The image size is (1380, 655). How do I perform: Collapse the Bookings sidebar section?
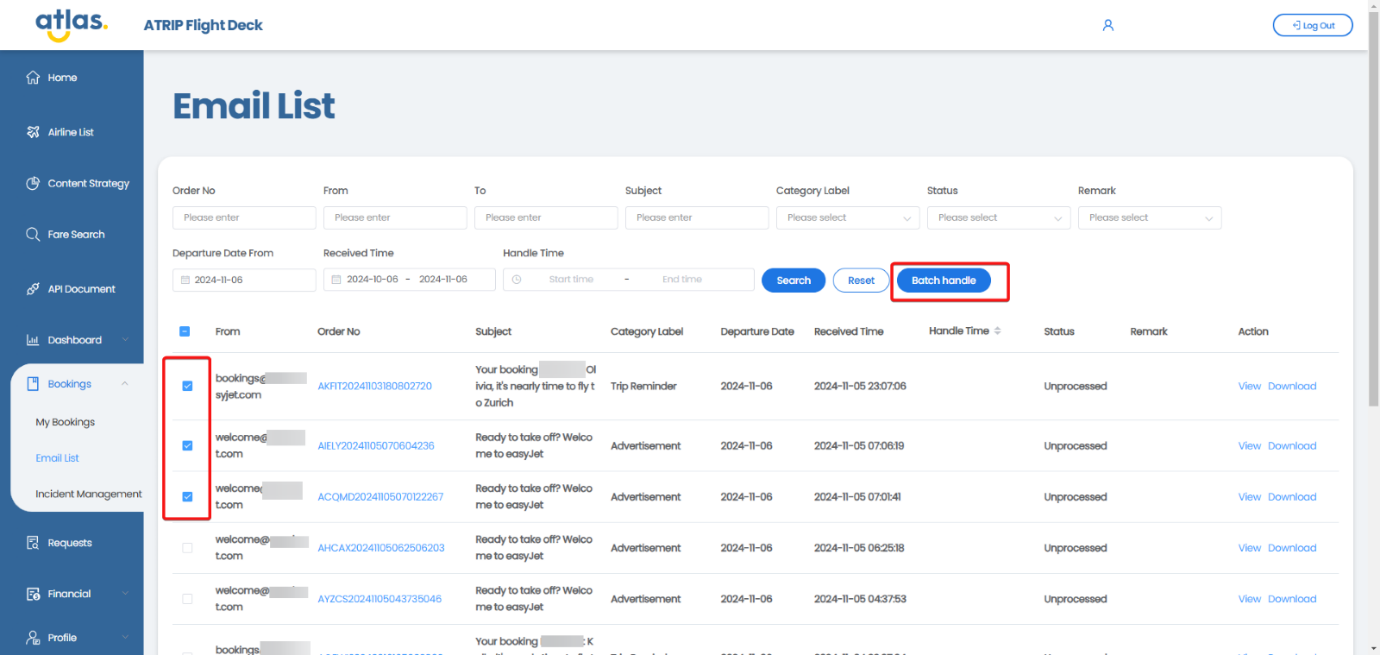[x=124, y=384]
